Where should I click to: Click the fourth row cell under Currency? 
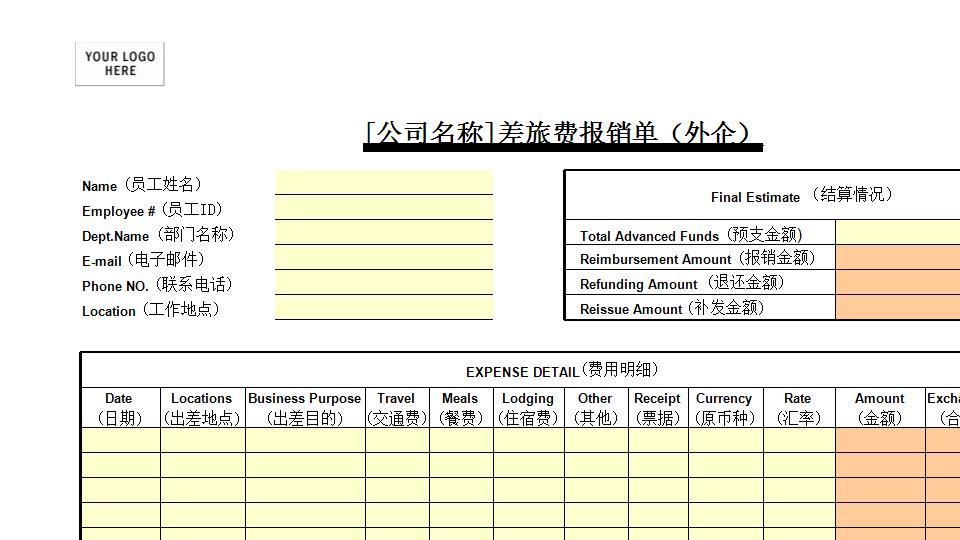[726, 516]
